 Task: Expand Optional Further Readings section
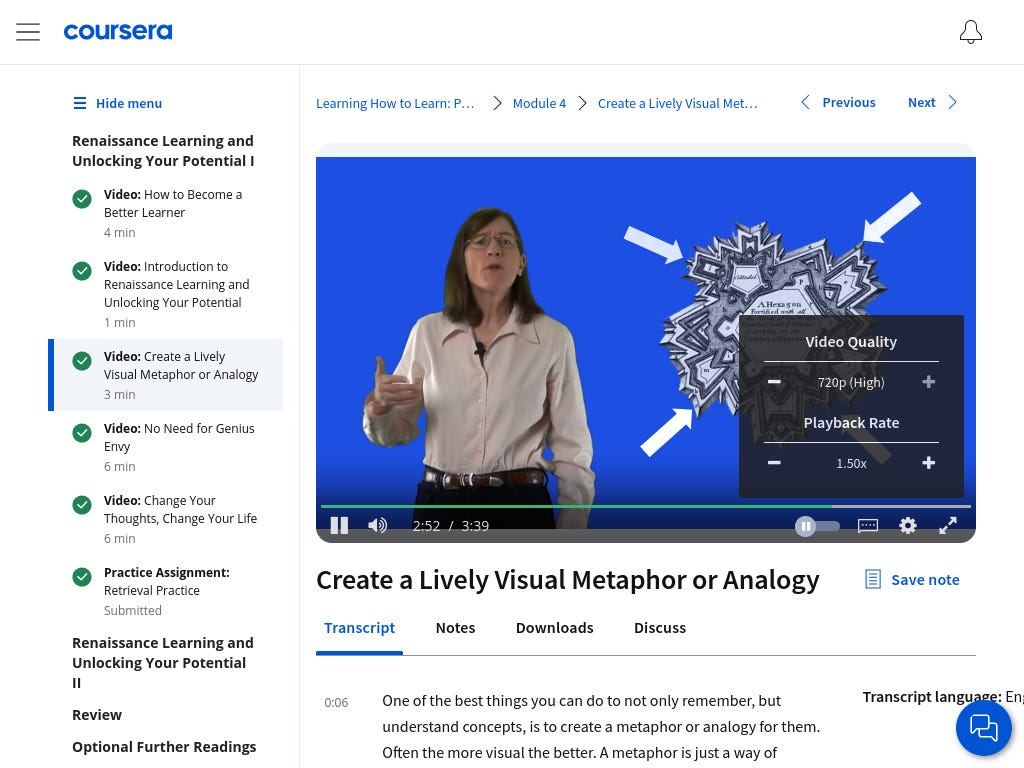164,746
